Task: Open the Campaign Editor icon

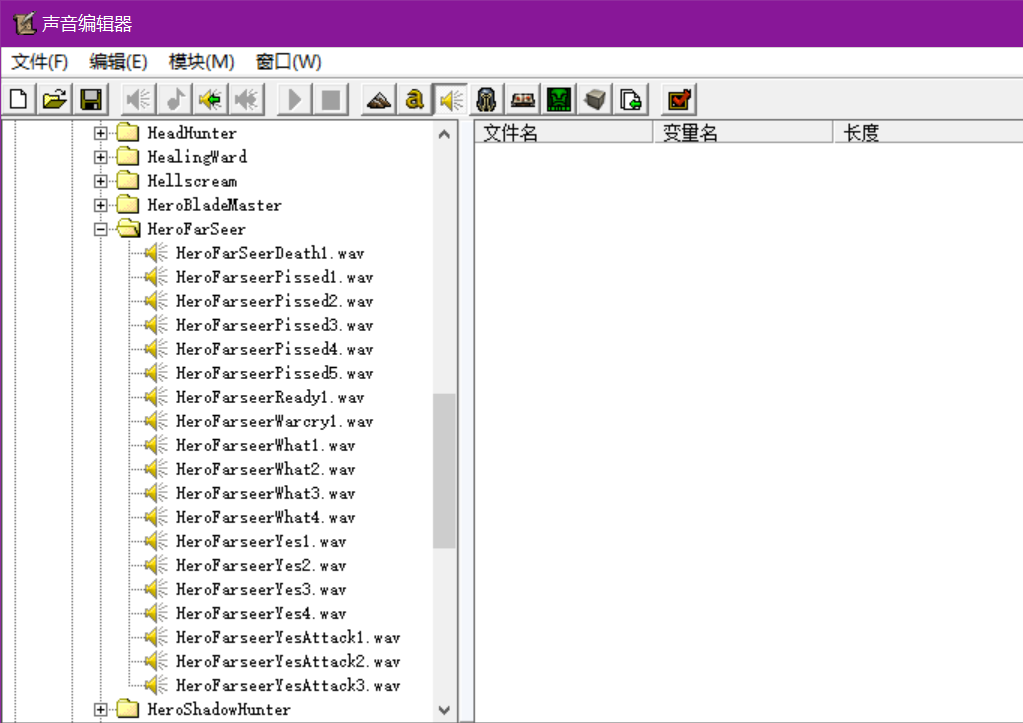Action: click(x=523, y=99)
